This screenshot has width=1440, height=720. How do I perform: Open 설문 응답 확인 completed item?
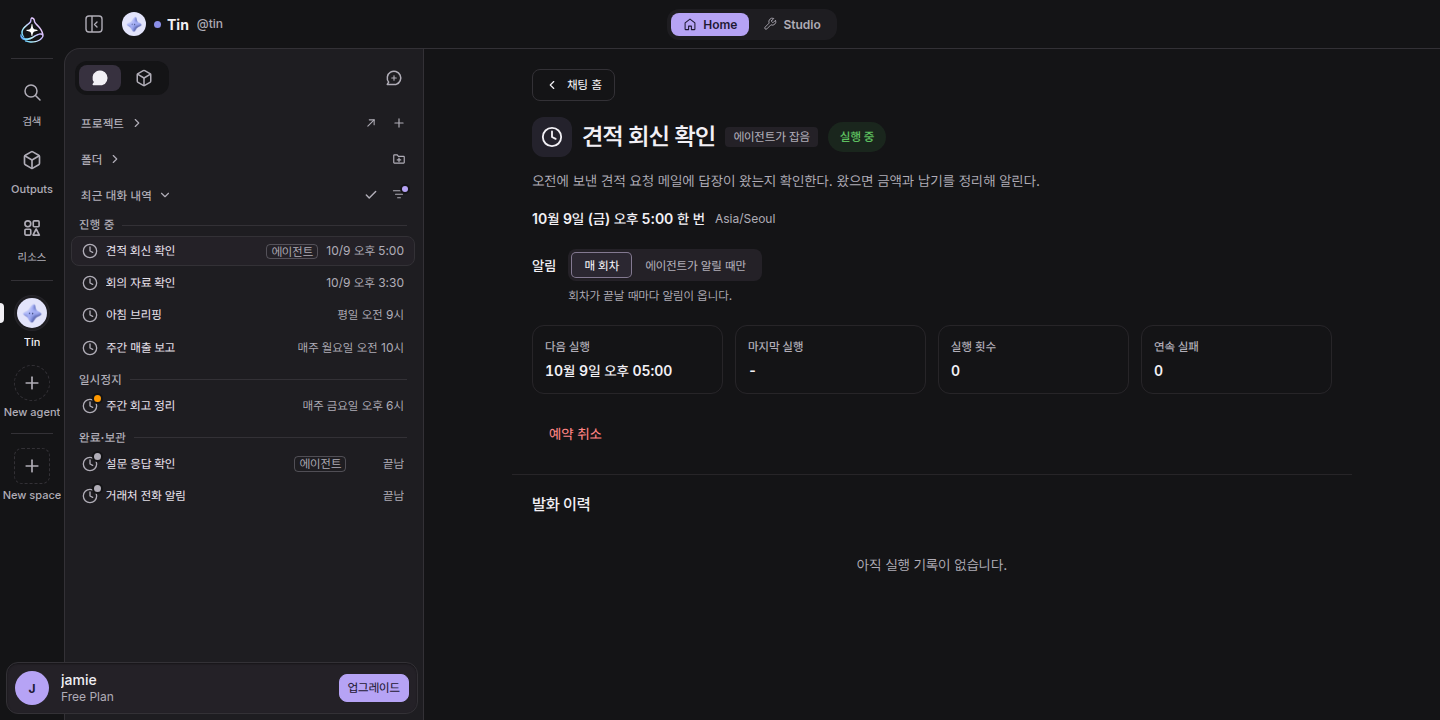[243, 464]
